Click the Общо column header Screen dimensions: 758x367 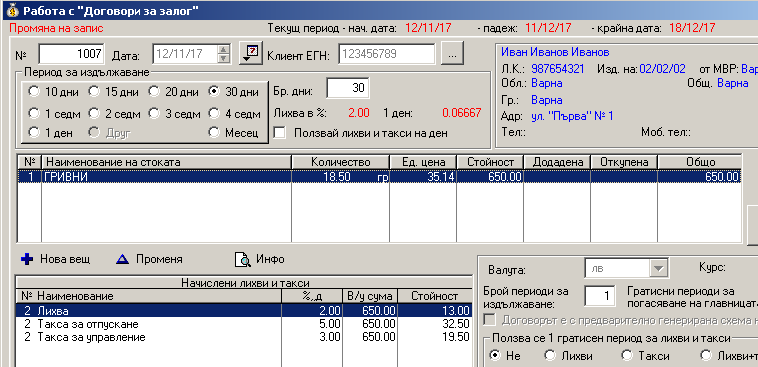tap(700, 162)
